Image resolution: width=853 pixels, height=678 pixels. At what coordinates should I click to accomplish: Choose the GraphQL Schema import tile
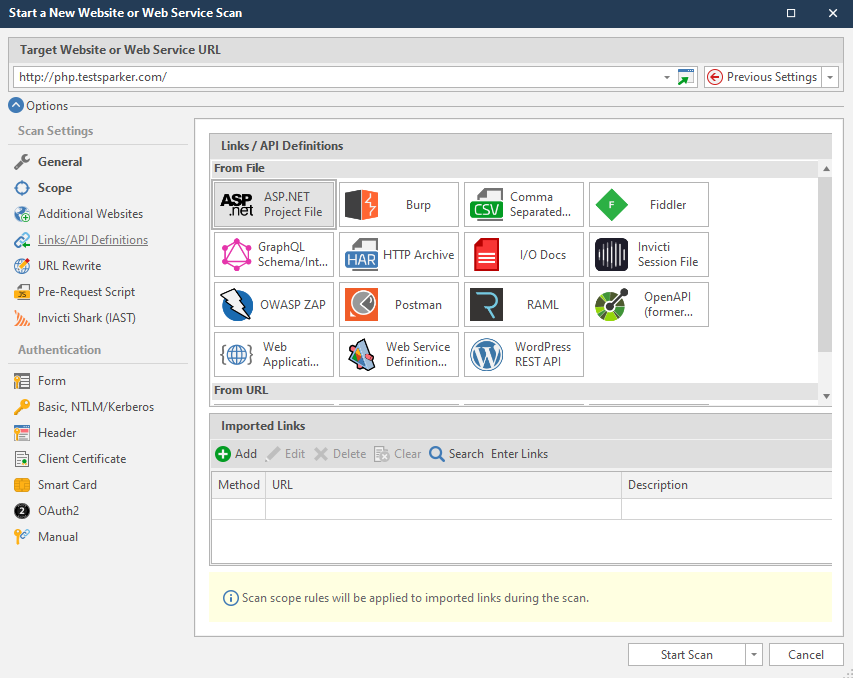pyautogui.click(x=274, y=255)
